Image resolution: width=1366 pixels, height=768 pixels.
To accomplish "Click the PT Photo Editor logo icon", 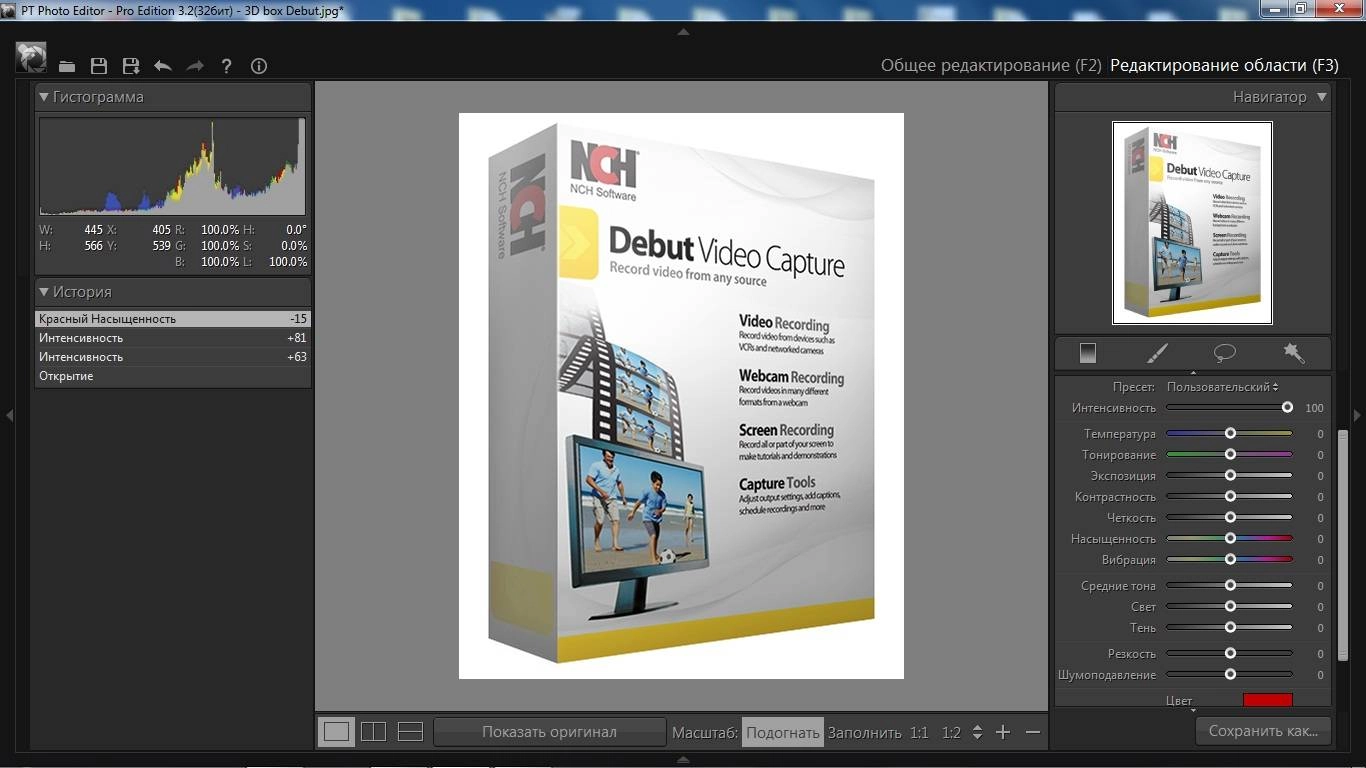I will coord(31,58).
